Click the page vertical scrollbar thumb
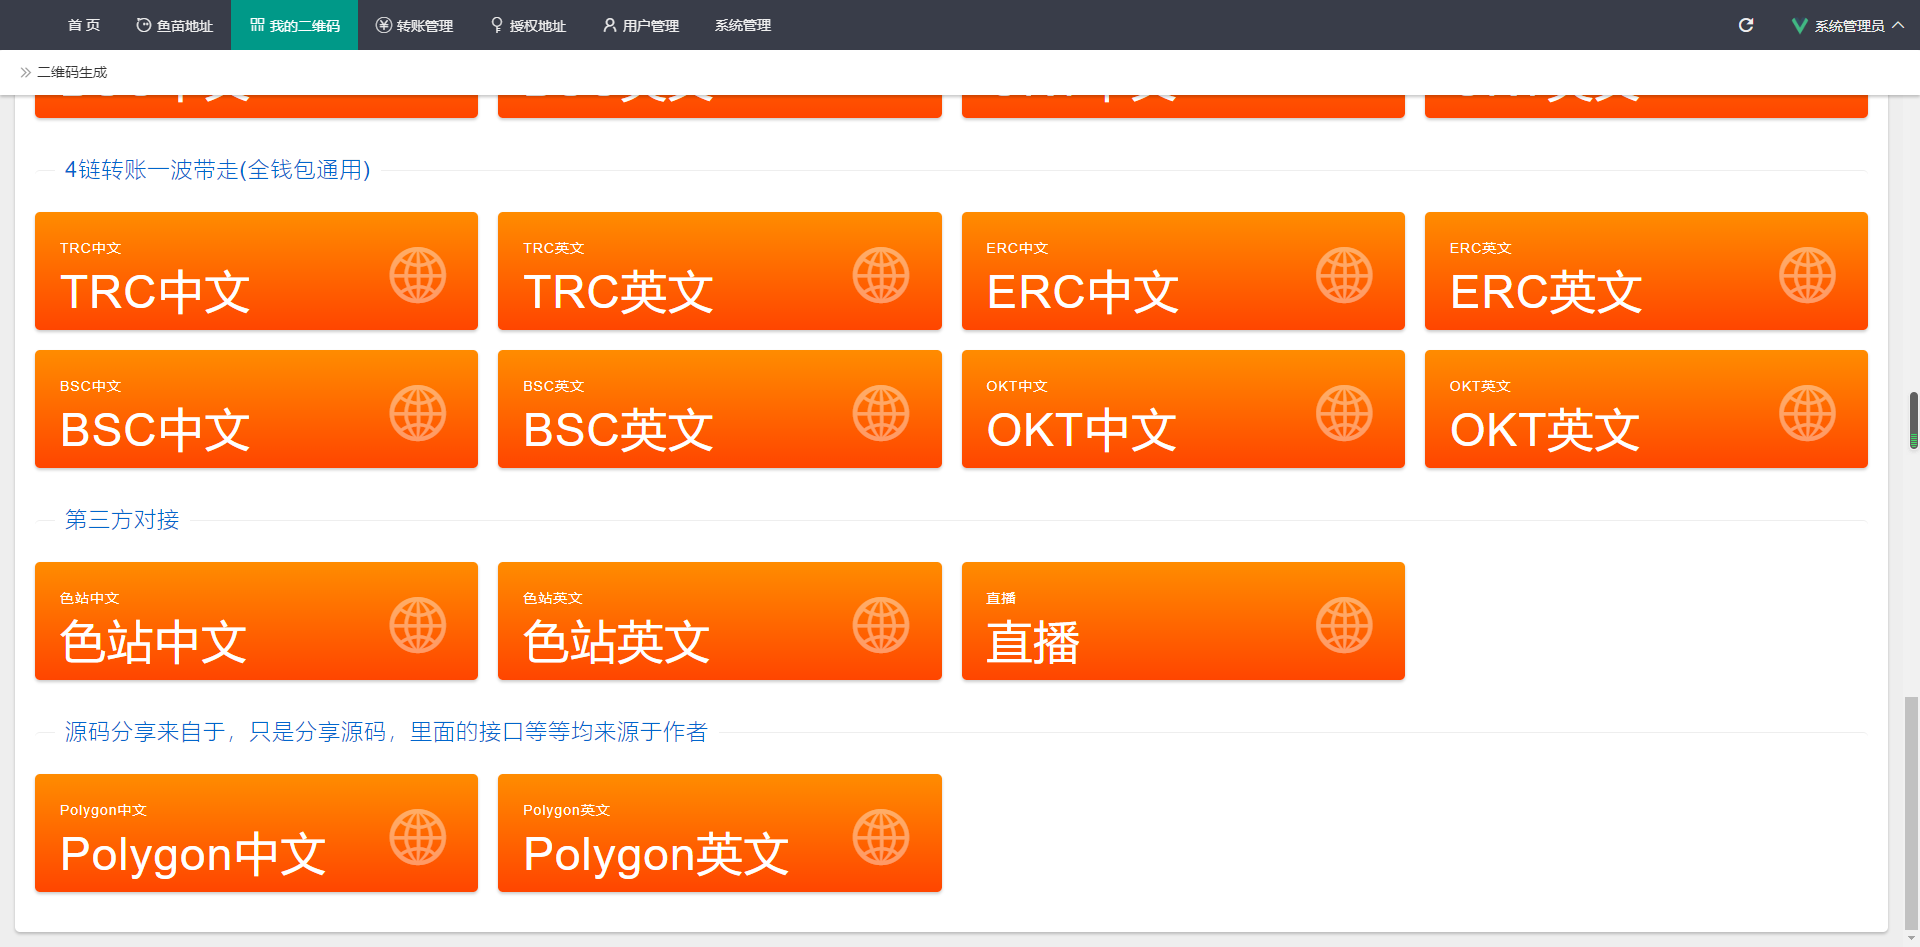This screenshot has height=947, width=1920. click(x=1912, y=814)
